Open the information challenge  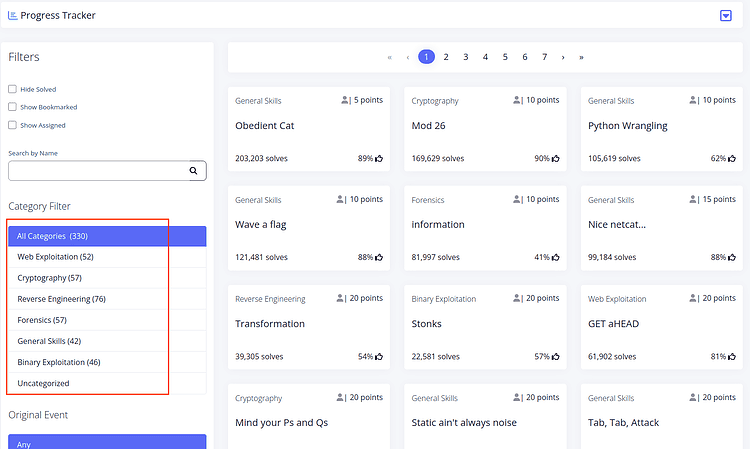coord(485,228)
